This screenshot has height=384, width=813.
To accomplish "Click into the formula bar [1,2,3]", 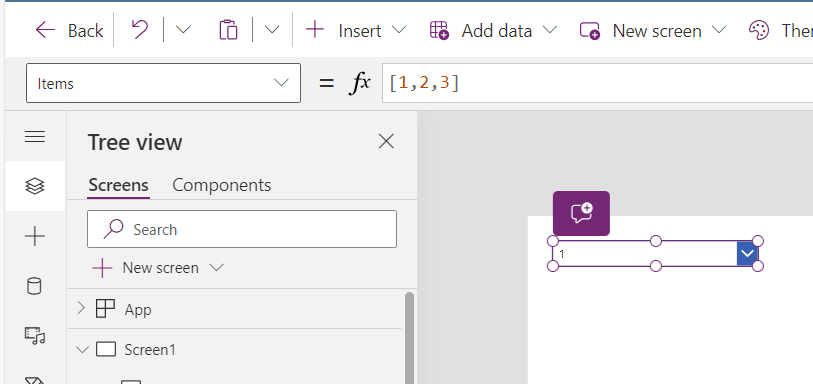I will pos(597,83).
